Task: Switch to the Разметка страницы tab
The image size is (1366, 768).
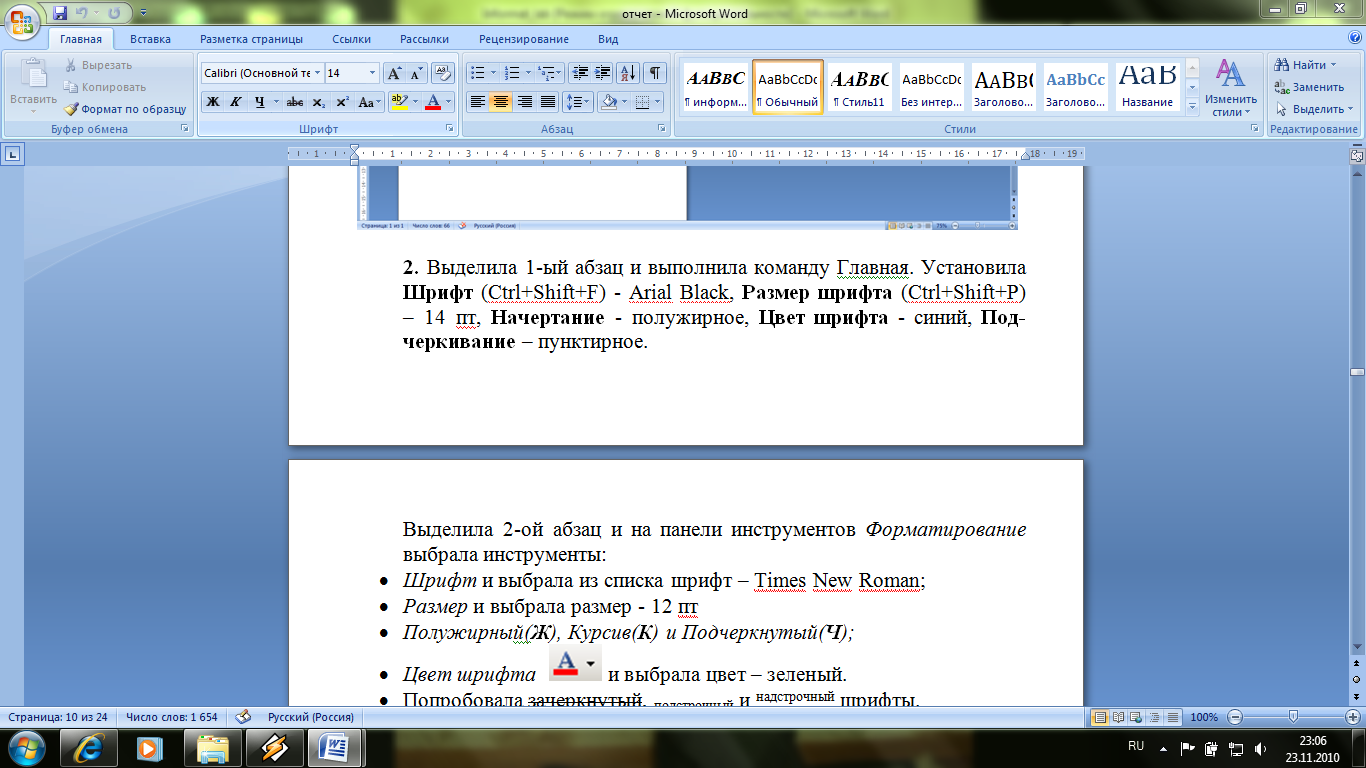Action: point(251,39)
